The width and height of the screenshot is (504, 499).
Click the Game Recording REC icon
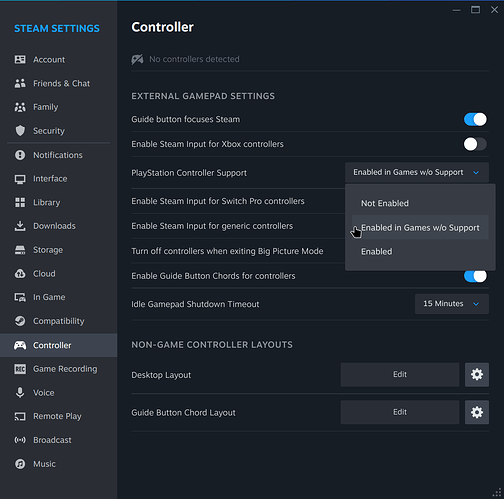click(x=20, y=369)
